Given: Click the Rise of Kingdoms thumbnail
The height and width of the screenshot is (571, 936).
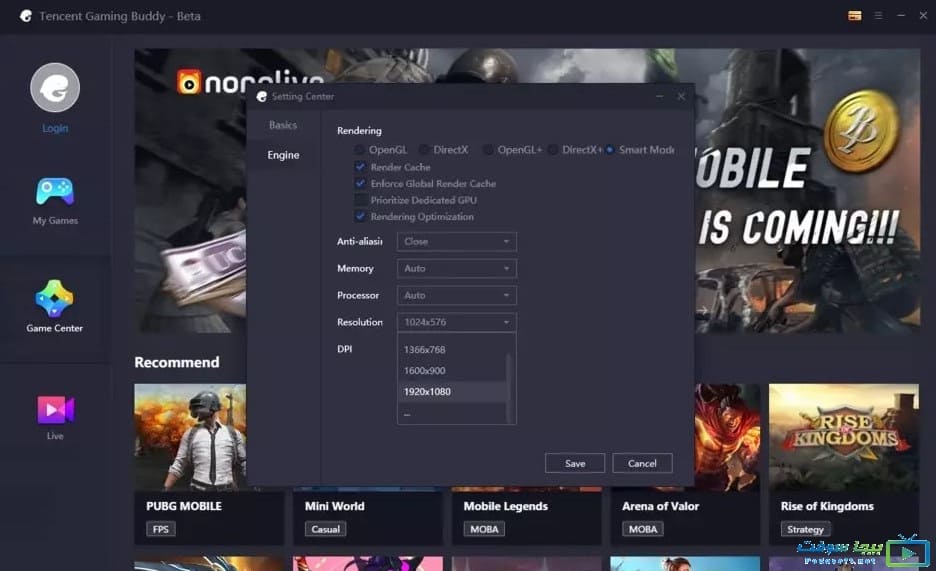Looking at the screenshot, I should coord(843,437).
